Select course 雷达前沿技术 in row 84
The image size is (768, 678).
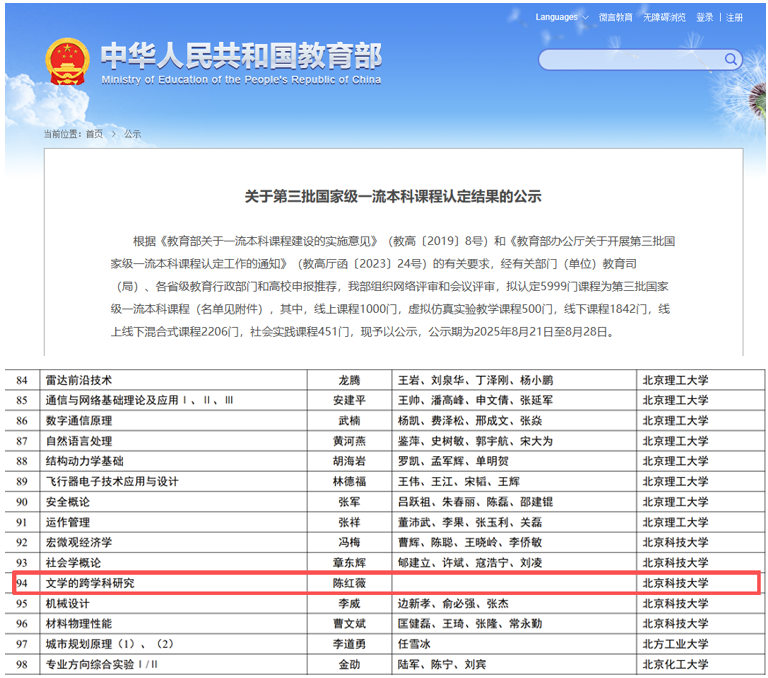coord(79,380)
